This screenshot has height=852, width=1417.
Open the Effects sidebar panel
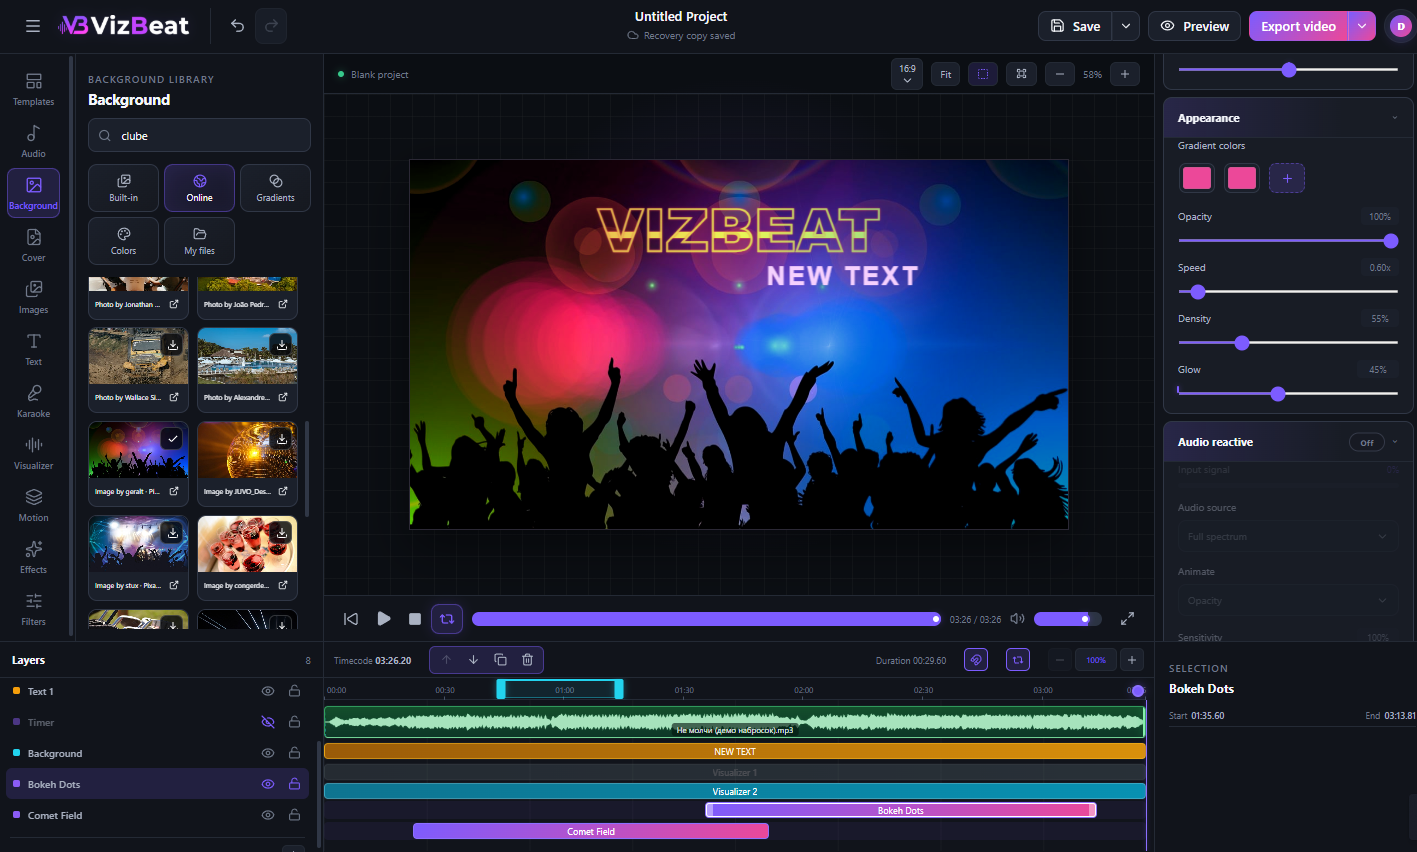click(x=33, y=557)
